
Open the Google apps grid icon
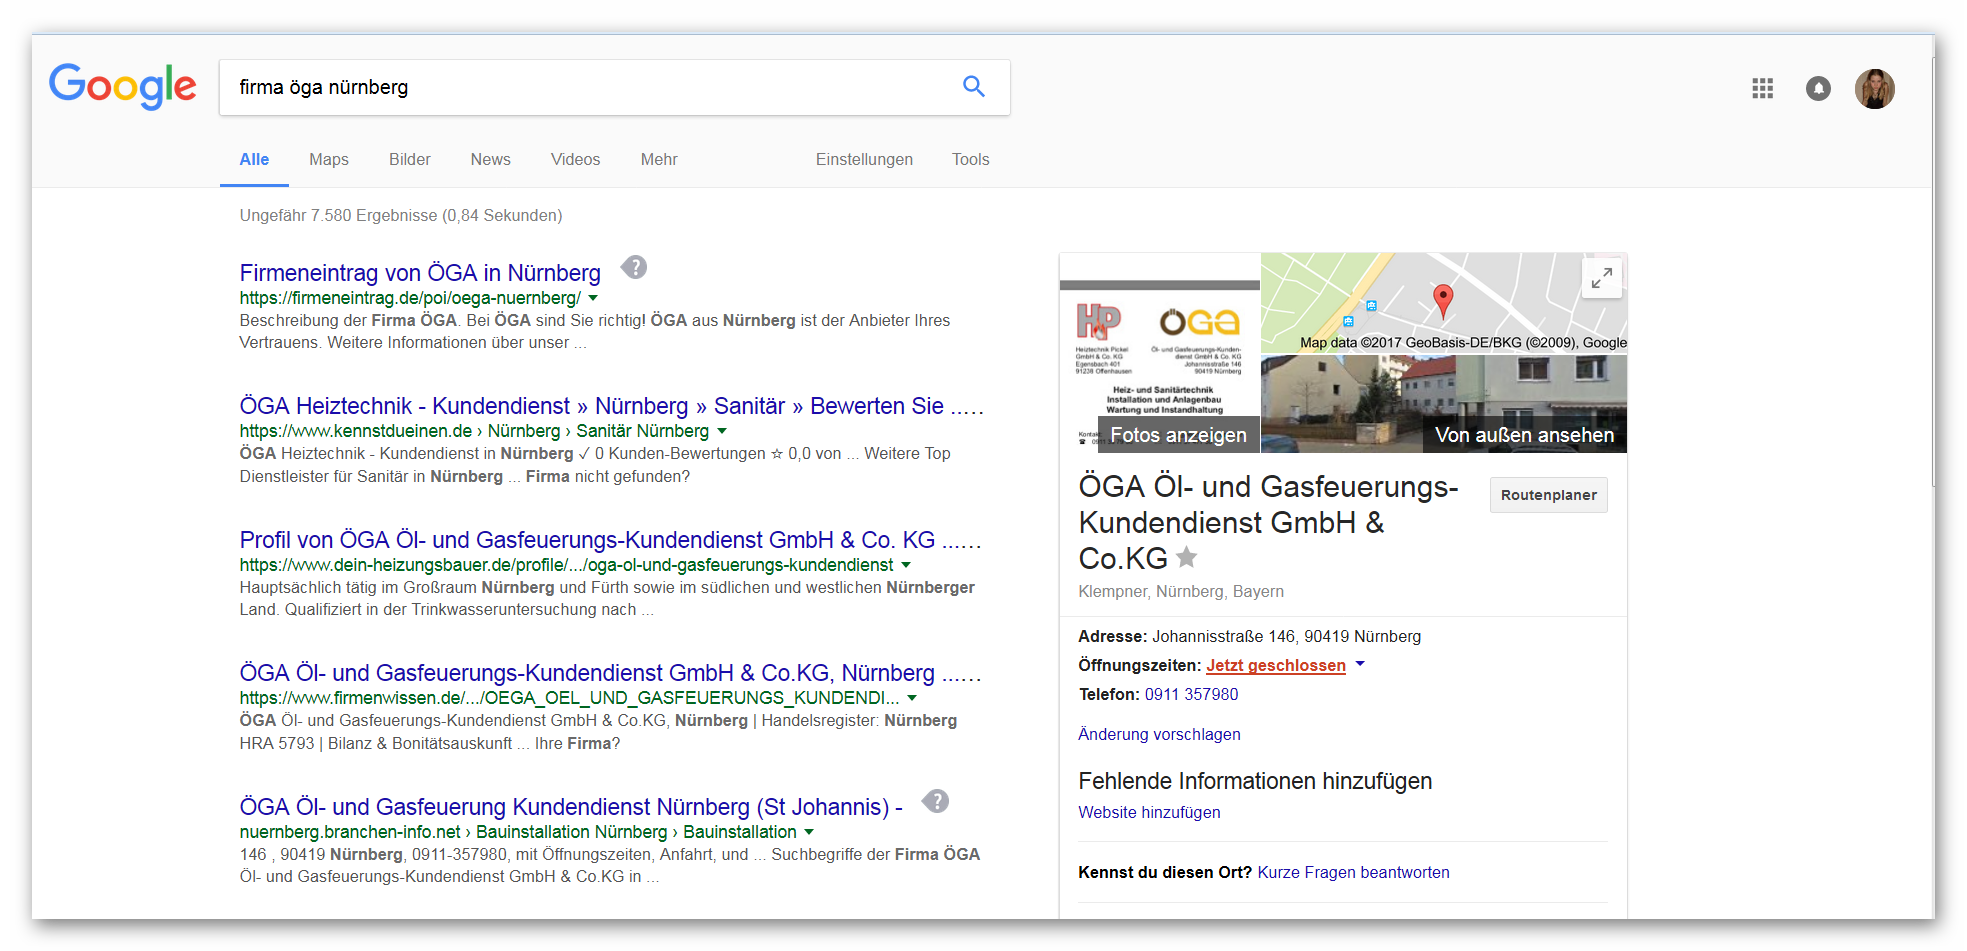pos(1762,89)
